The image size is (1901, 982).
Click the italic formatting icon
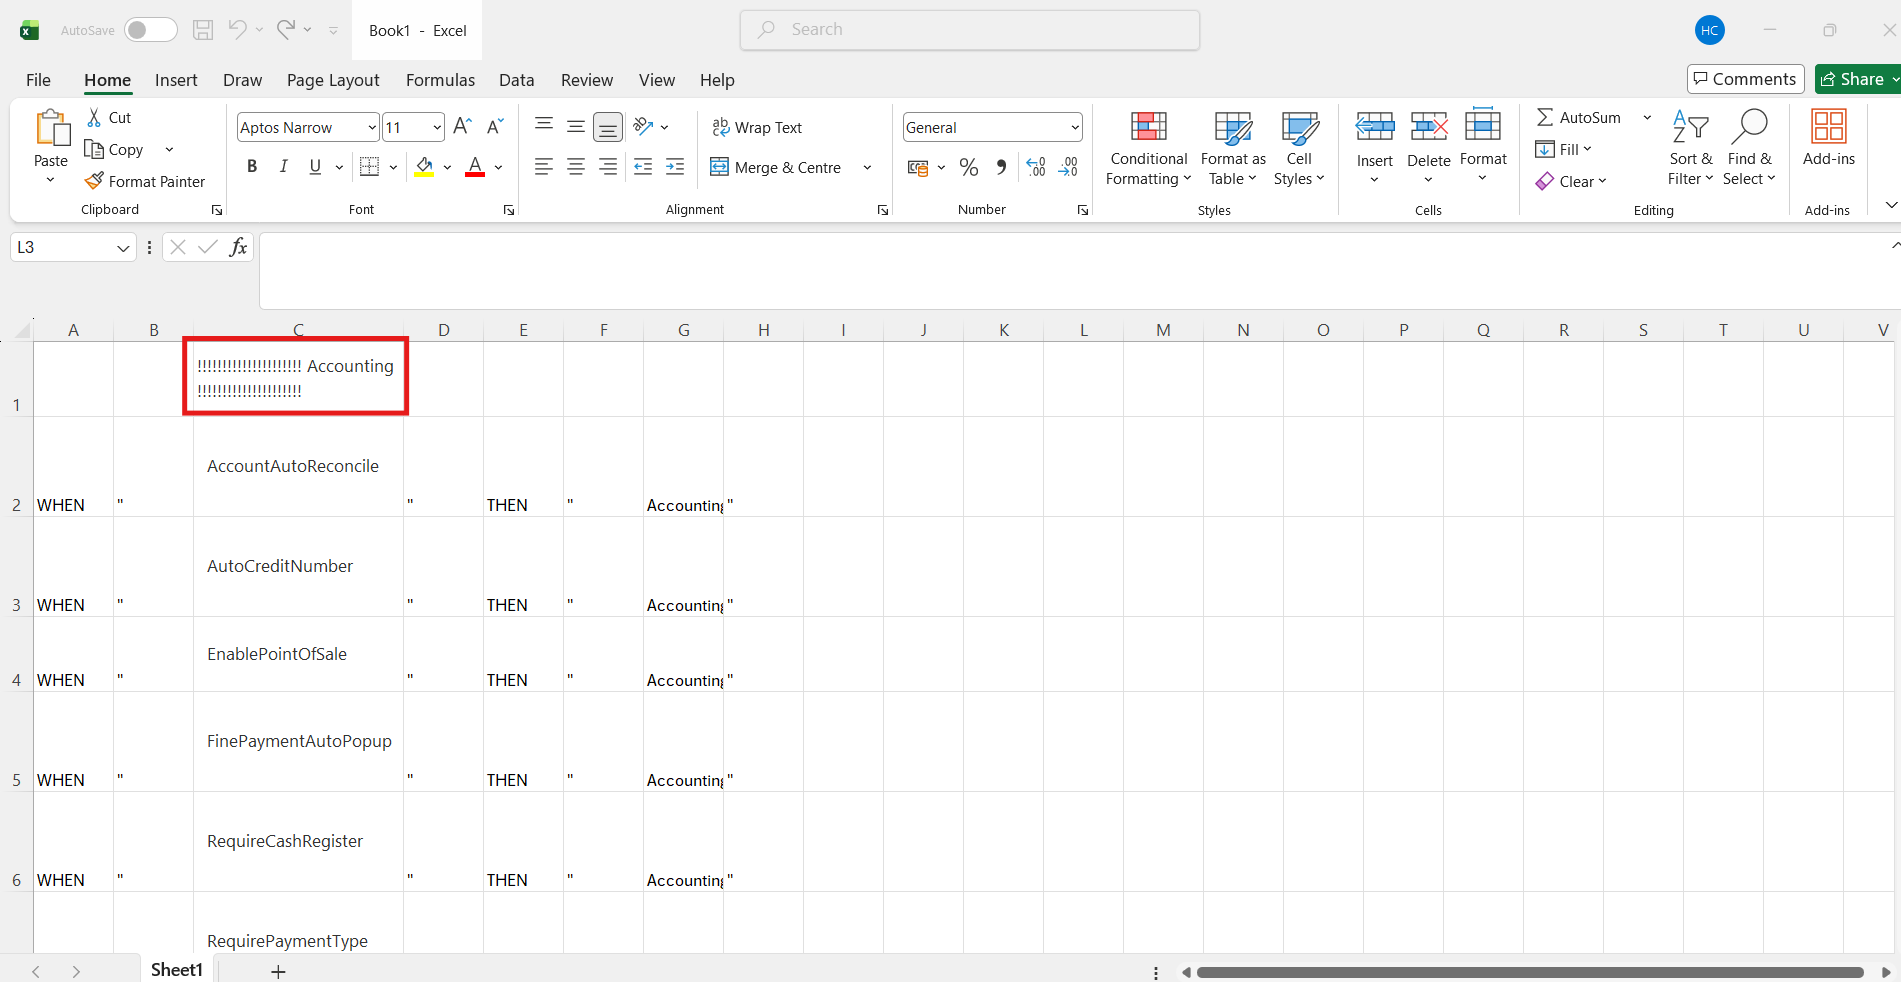[284, 167]
